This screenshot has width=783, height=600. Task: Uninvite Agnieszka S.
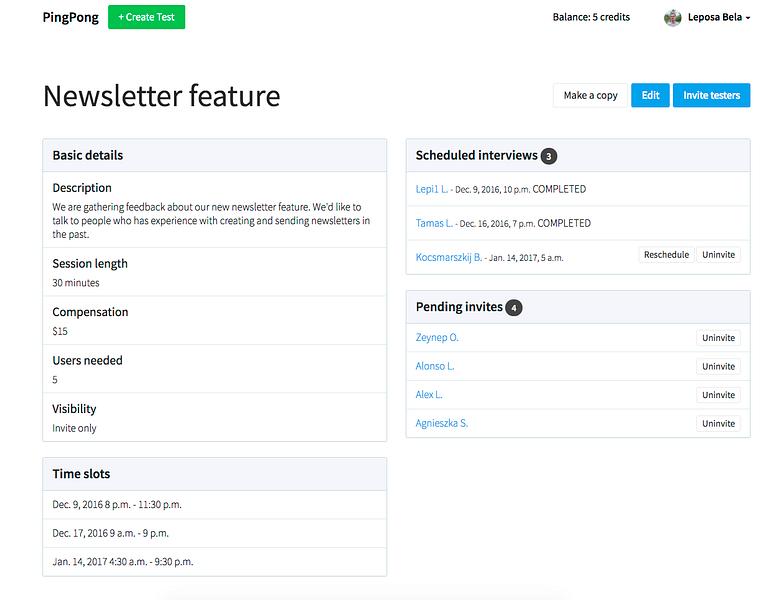719,423
